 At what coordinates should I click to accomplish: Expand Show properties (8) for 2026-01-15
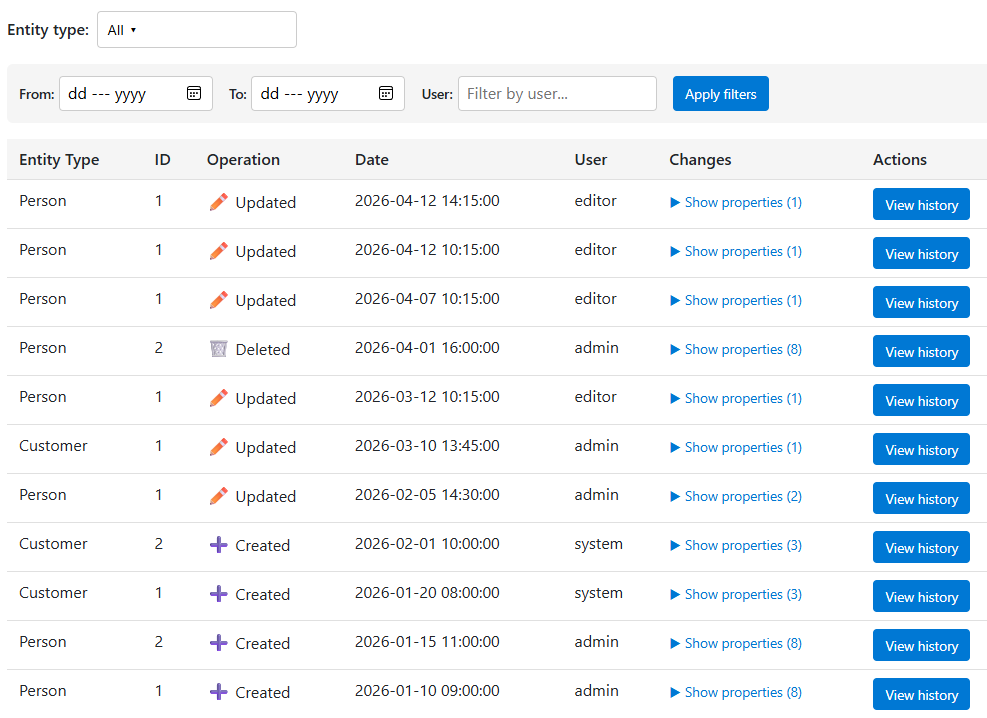736,644
